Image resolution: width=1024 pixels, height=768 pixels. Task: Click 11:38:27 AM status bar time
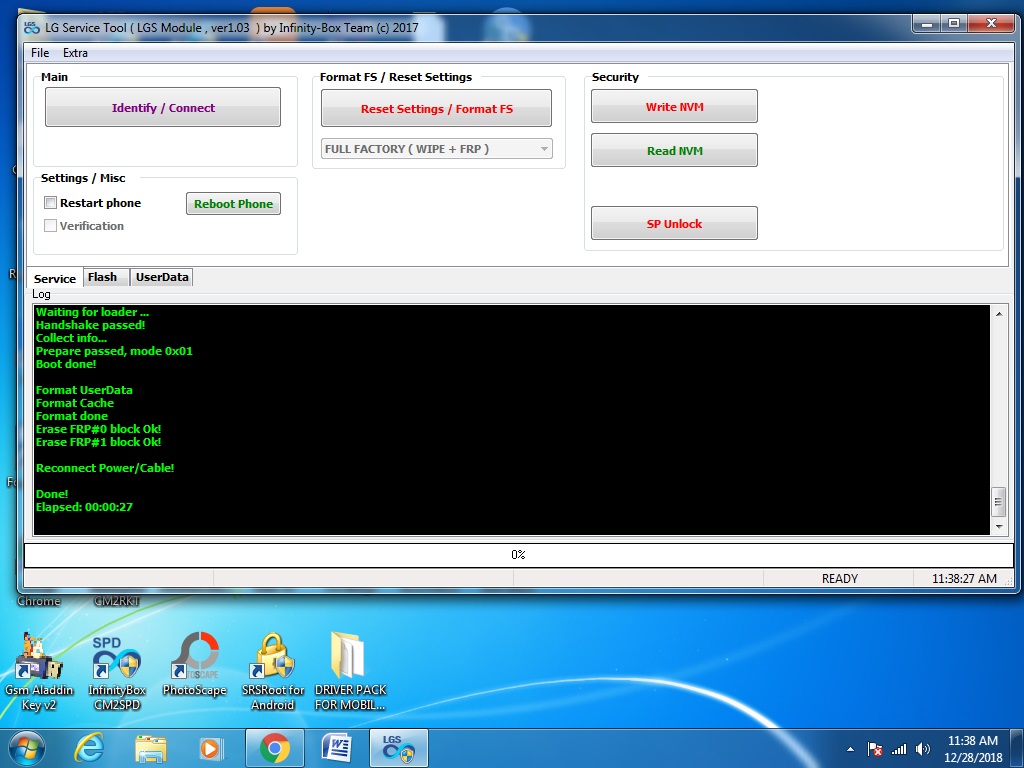tap(964, 579)
